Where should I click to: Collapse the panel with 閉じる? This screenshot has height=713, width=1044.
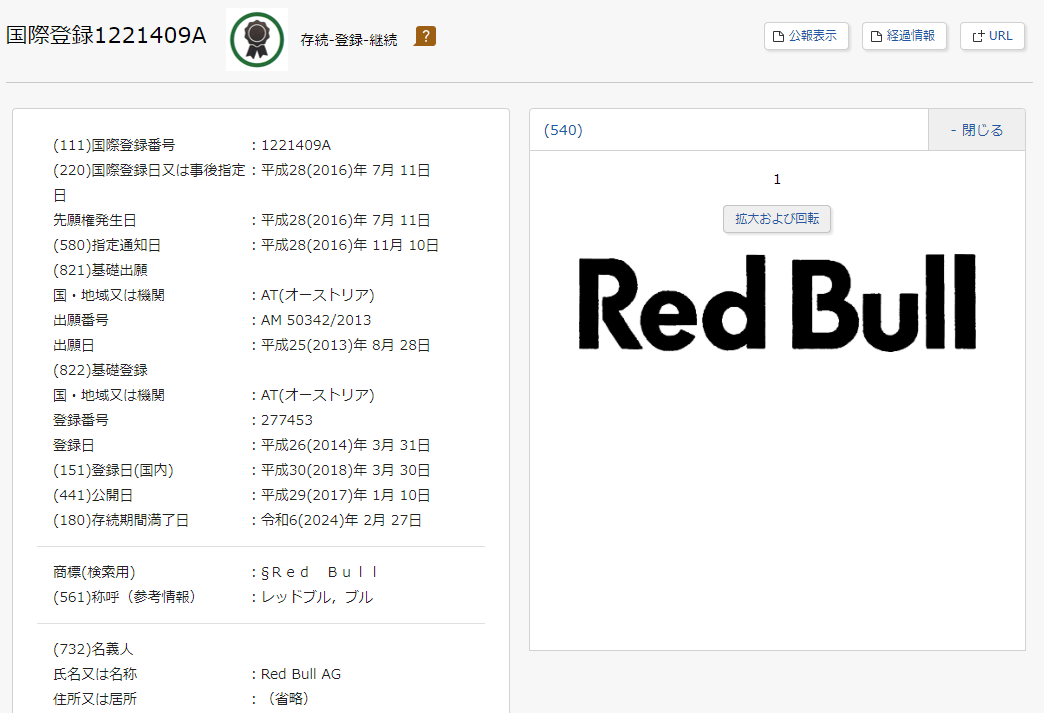click(x=977, y=130)
